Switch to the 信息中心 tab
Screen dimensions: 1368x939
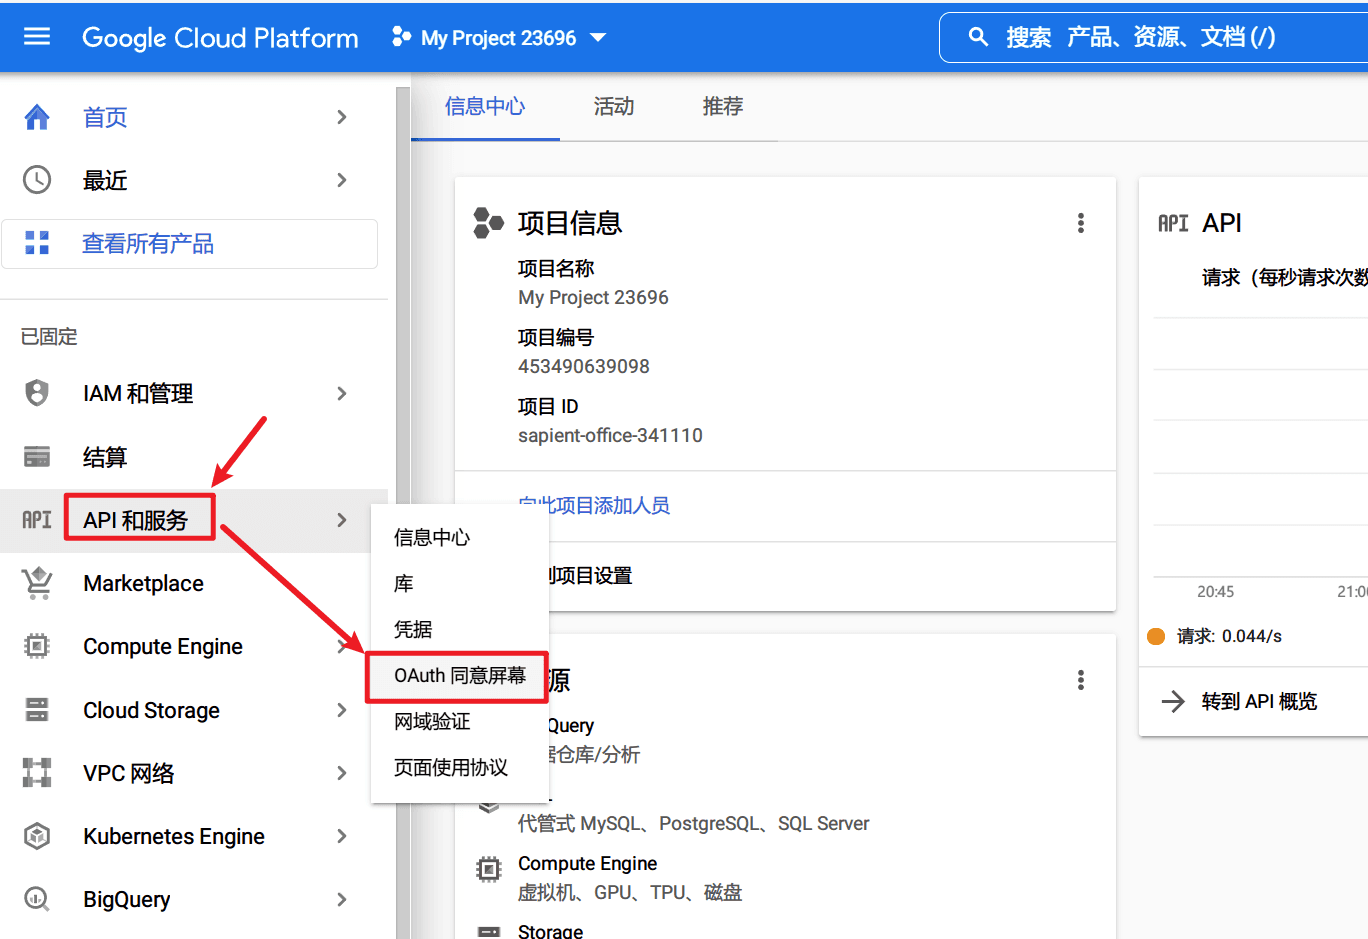pos(485,106)
